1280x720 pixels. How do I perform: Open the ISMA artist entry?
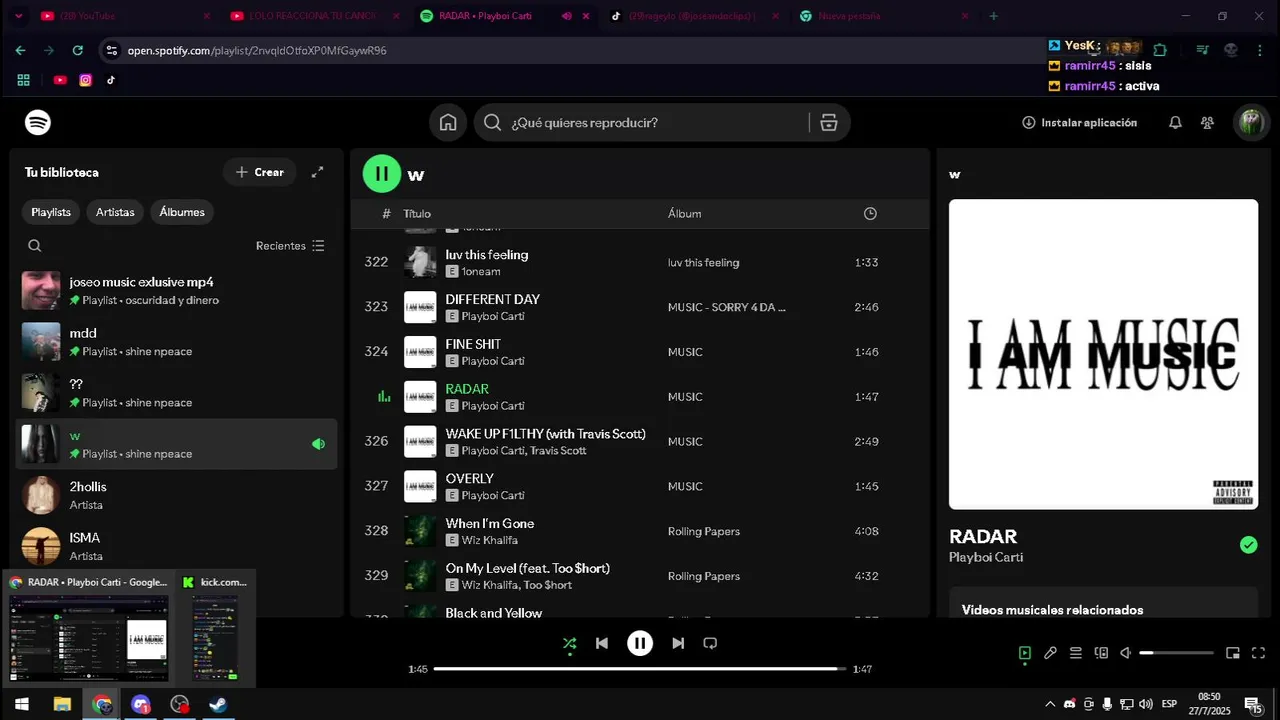pos(177,546)
